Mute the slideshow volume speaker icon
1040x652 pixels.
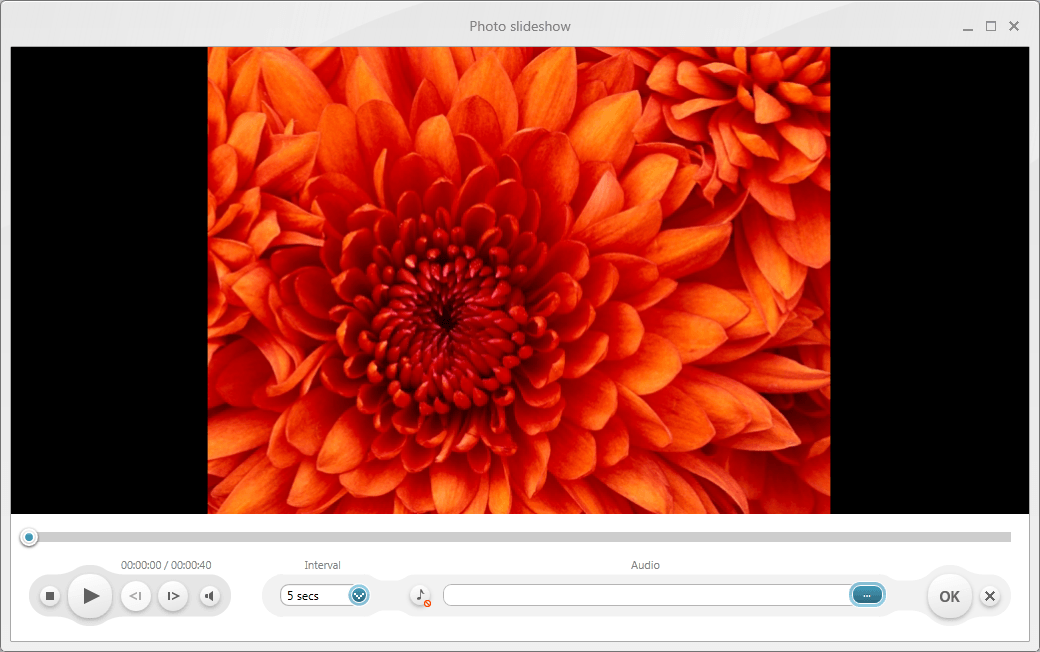pyautogui.click(x=209, y=596)
